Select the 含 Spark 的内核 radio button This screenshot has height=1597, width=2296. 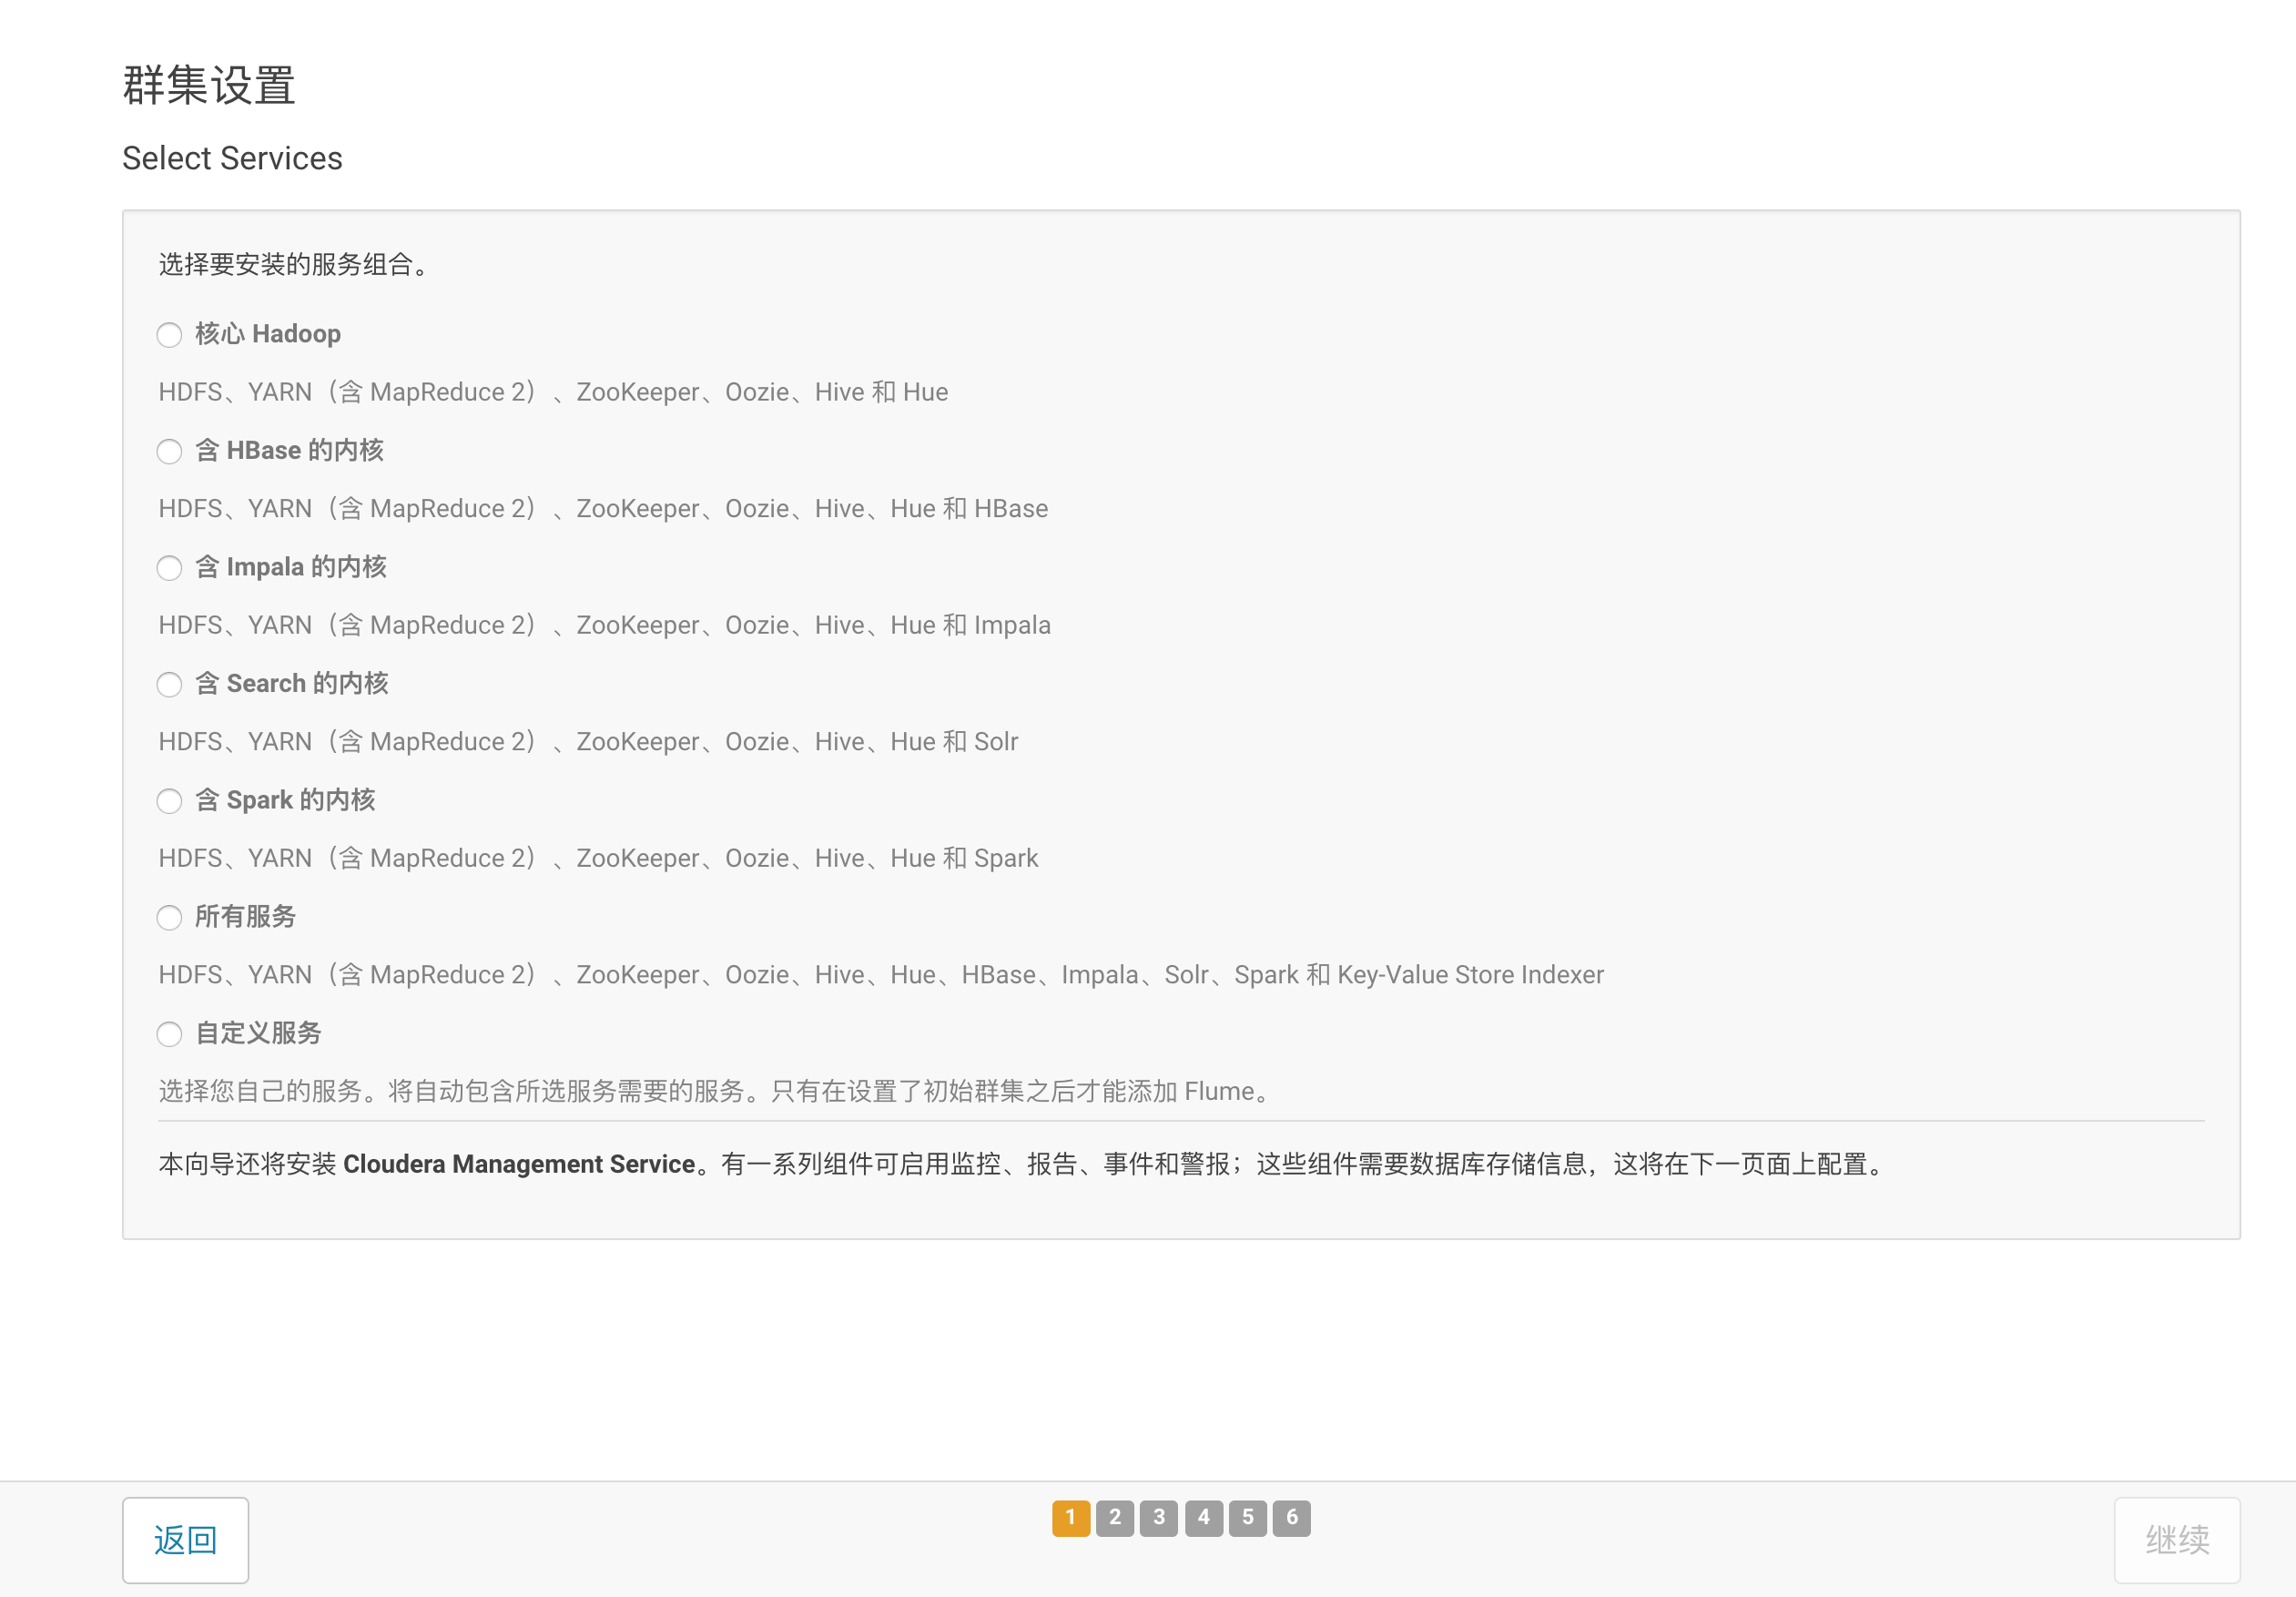169,801
